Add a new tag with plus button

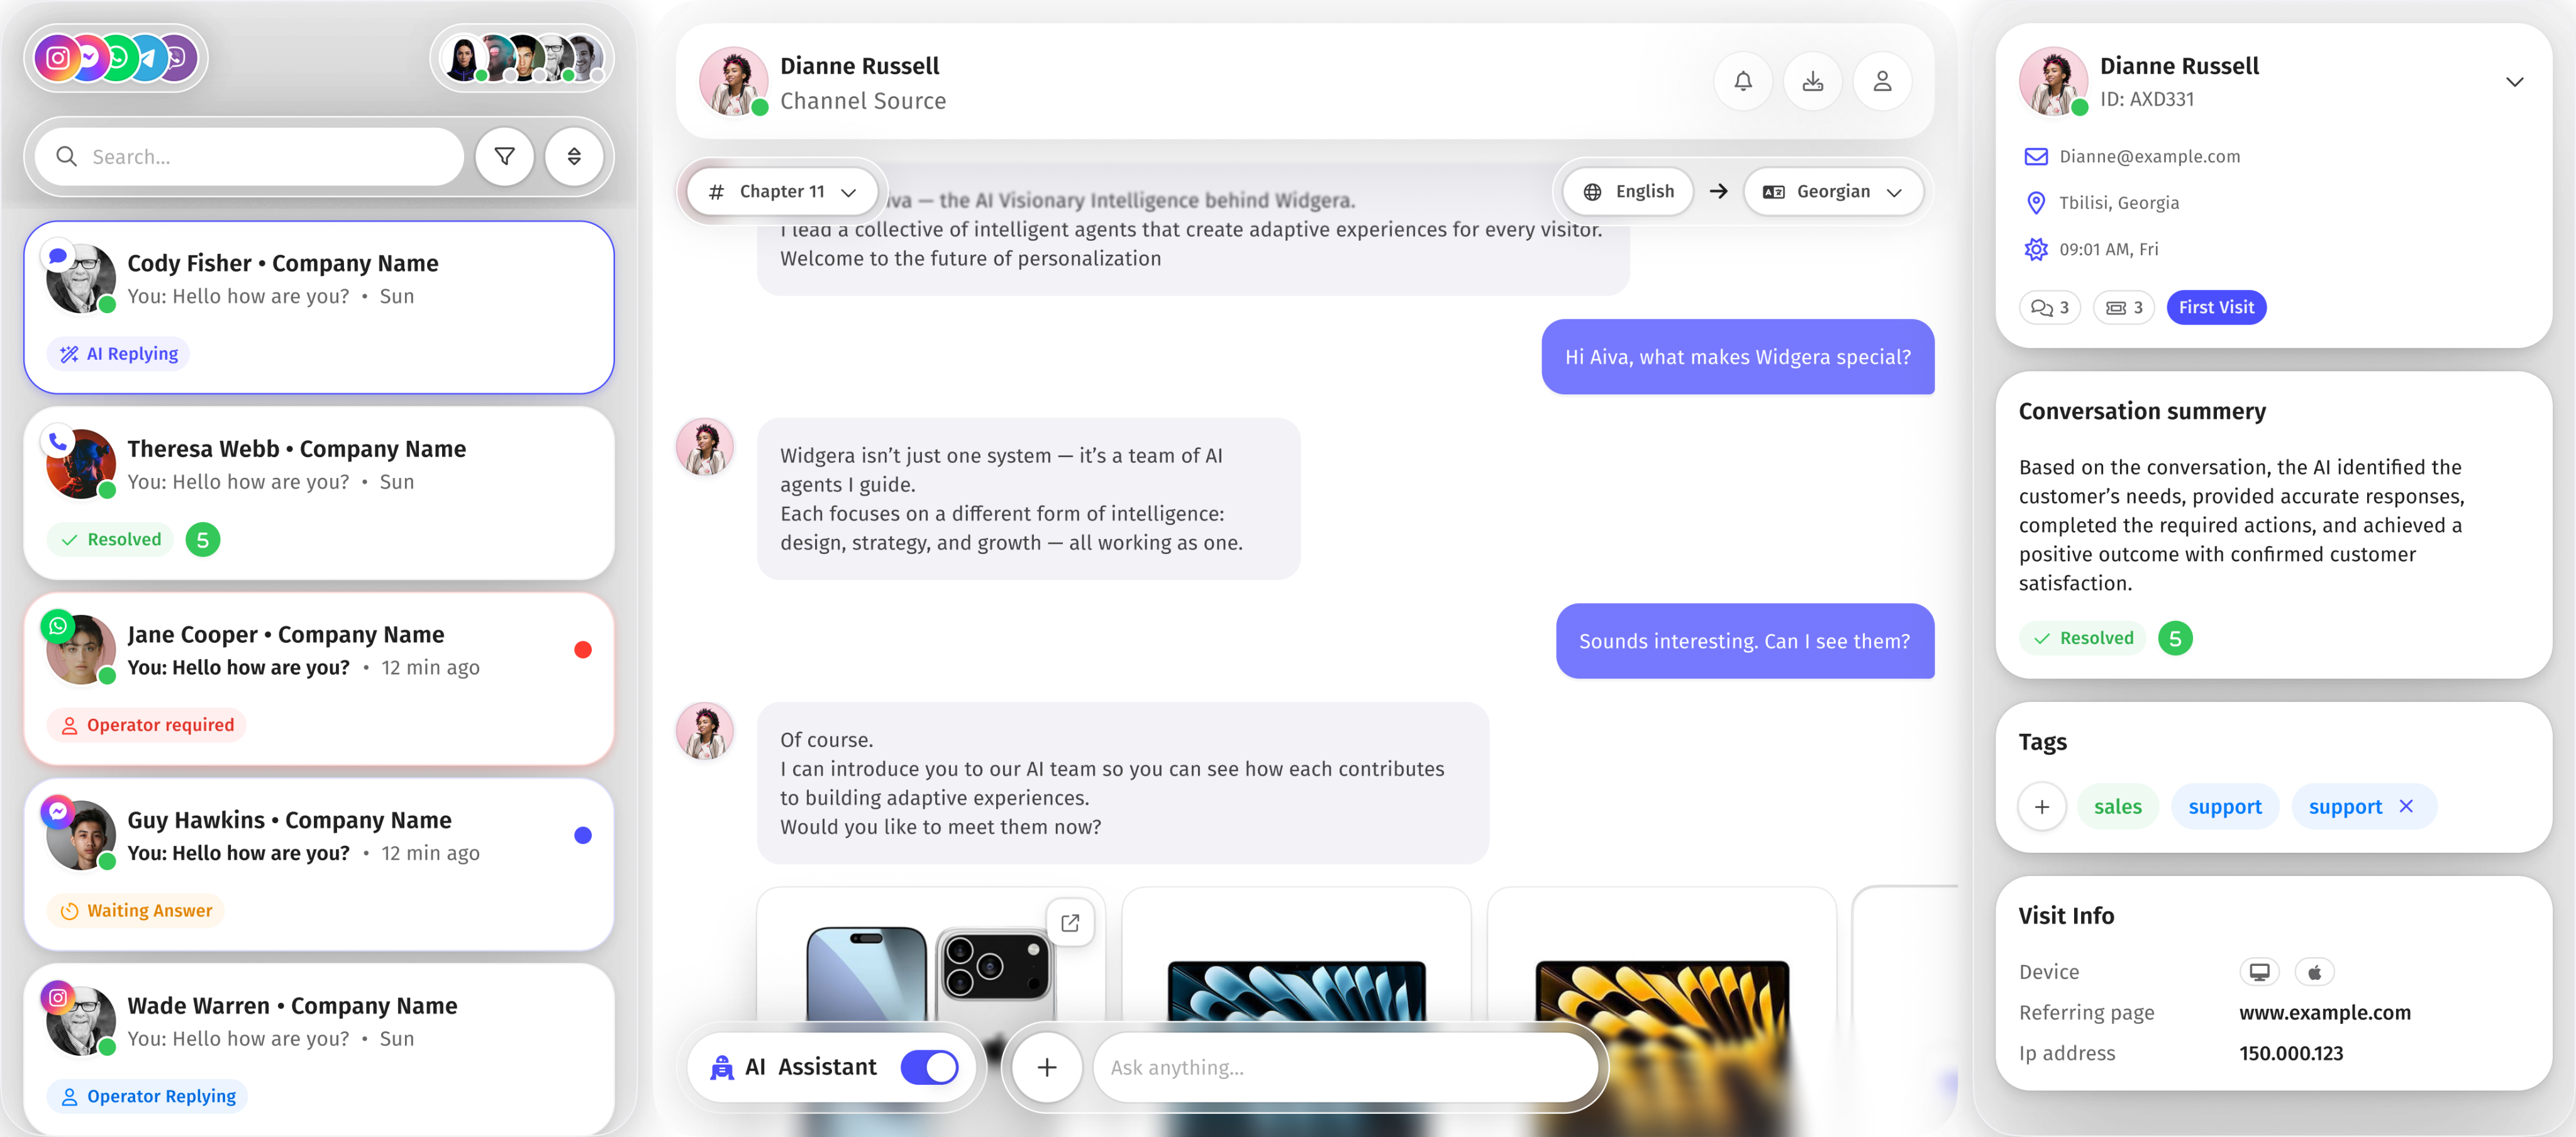[x=2041, y=806]
